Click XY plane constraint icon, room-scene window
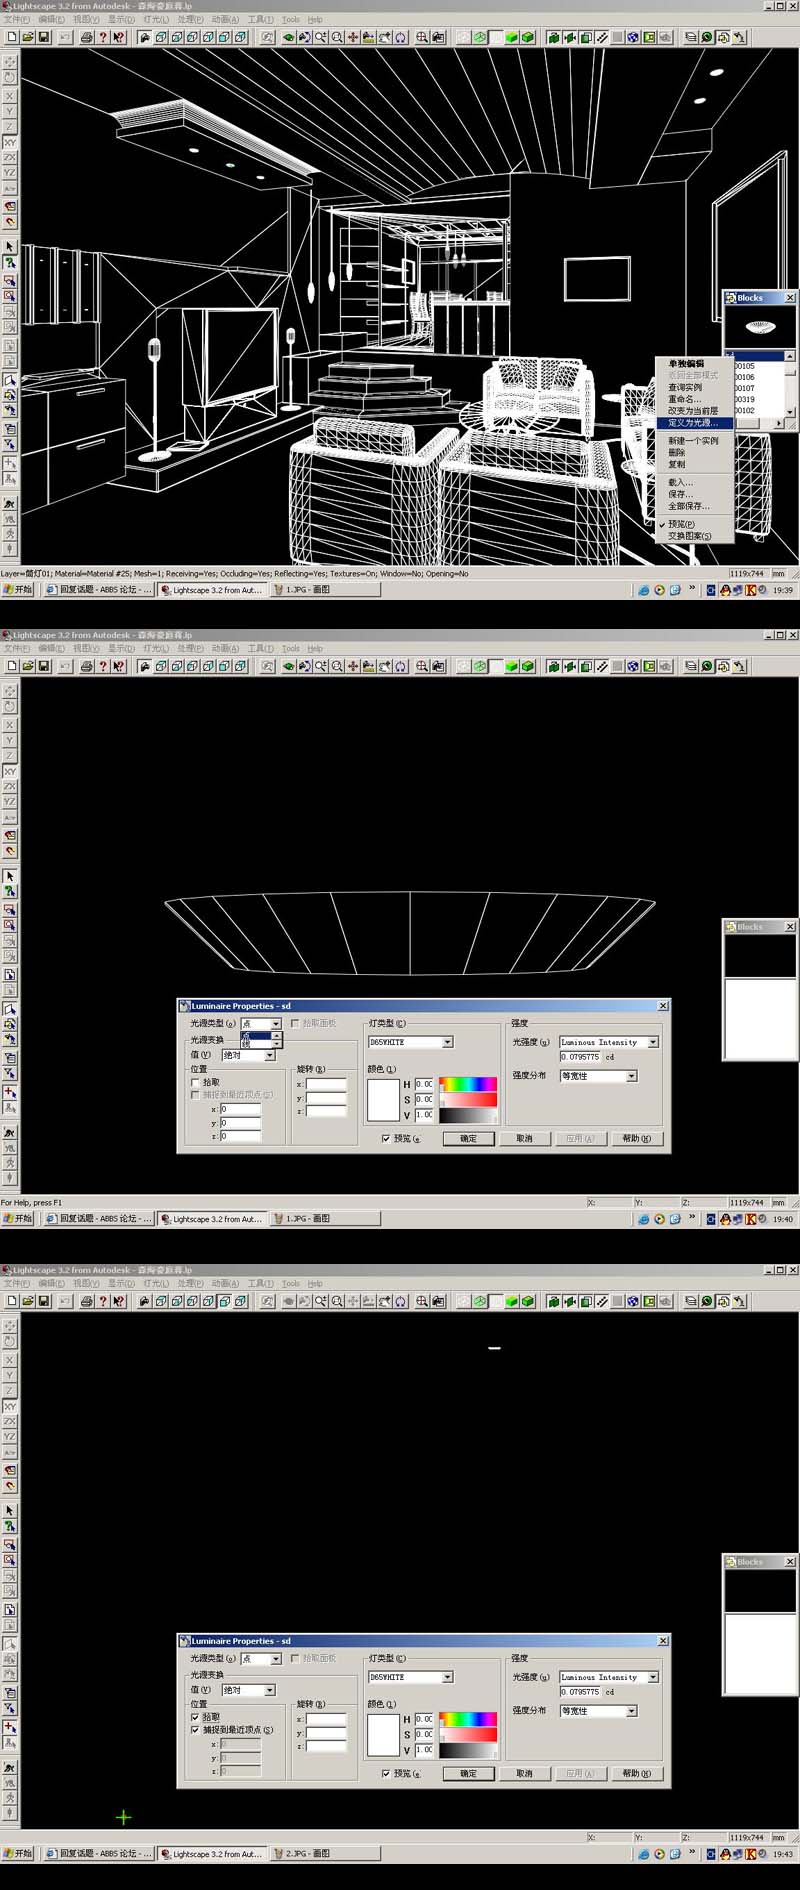800x1890 pixels. [x=10, y=142]
